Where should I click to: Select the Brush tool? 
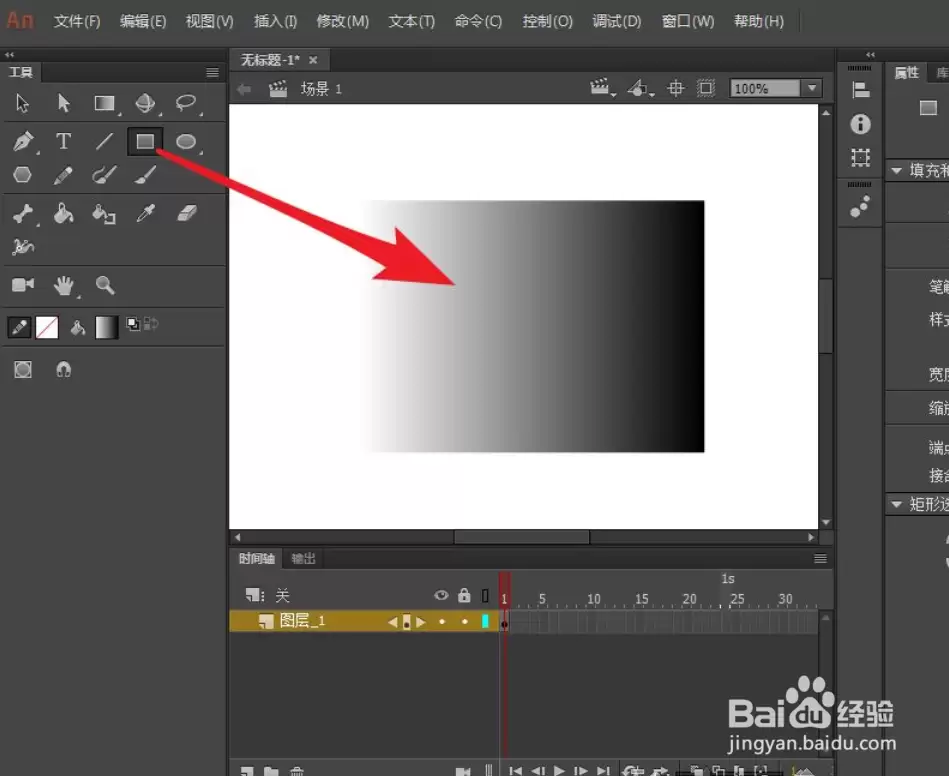(x=145, y=176)
